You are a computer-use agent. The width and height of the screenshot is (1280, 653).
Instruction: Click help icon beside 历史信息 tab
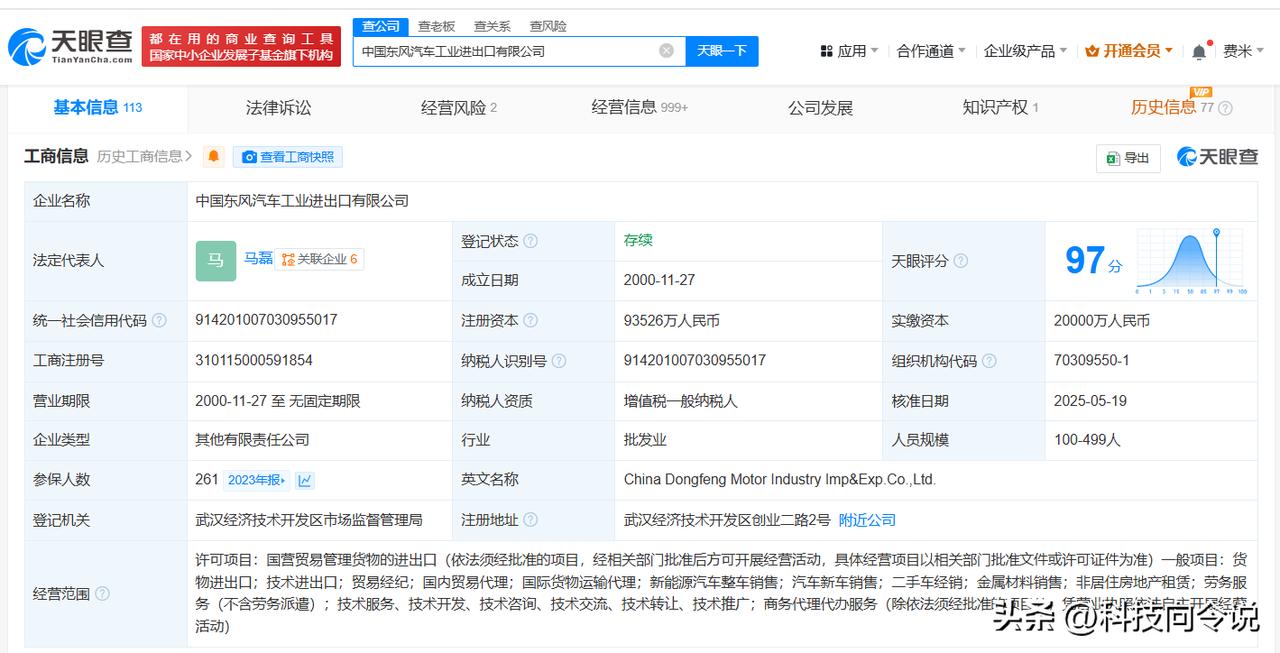(1225, 108)
